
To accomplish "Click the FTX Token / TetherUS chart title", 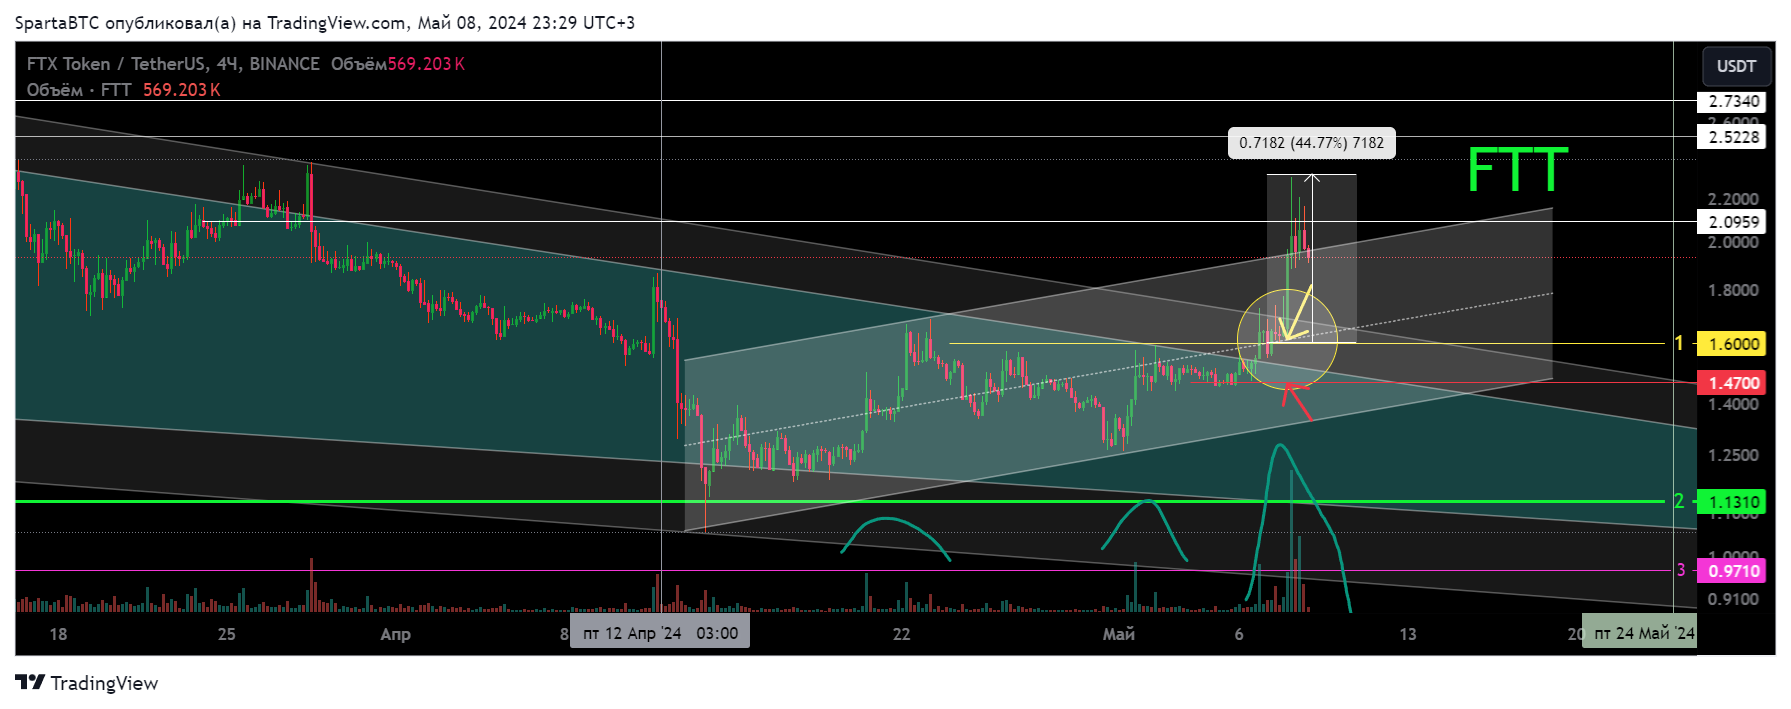I will [x=173, y=64].
